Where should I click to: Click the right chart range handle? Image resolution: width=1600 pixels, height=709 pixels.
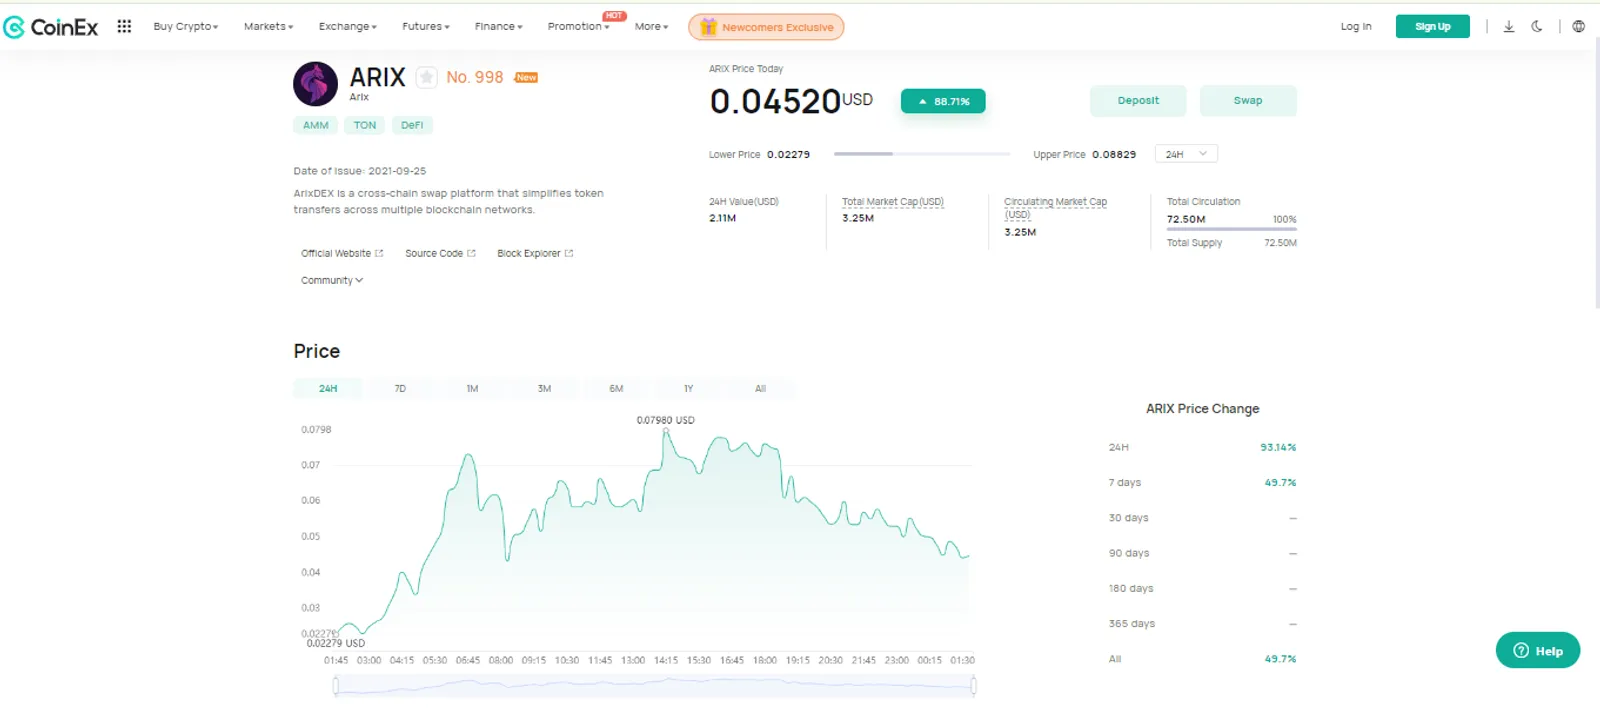pyautogui.click(x=973, y=685)
